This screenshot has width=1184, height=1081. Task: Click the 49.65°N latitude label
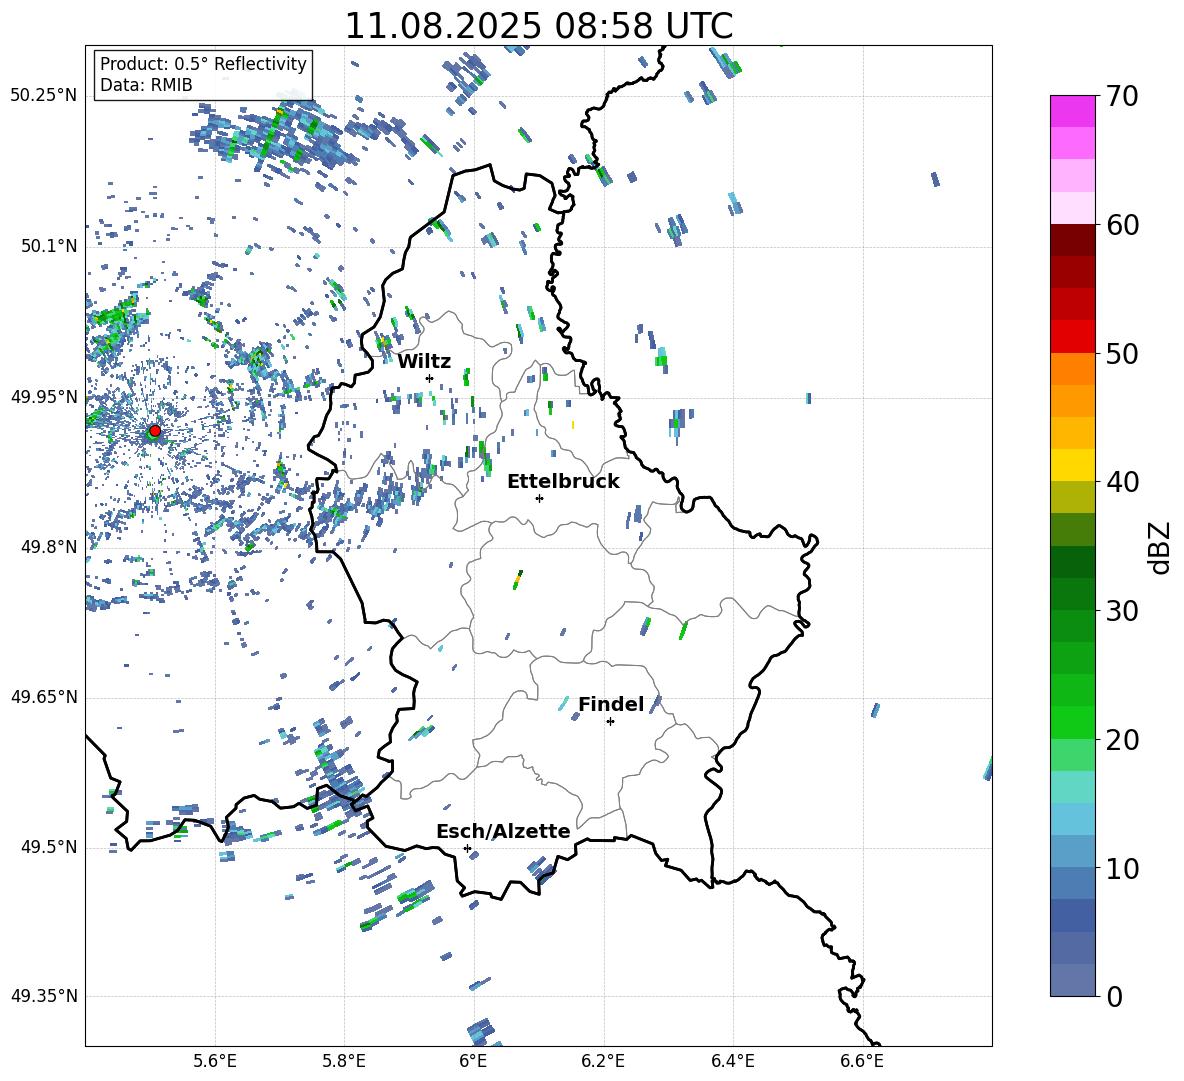[x=44, y=697]
